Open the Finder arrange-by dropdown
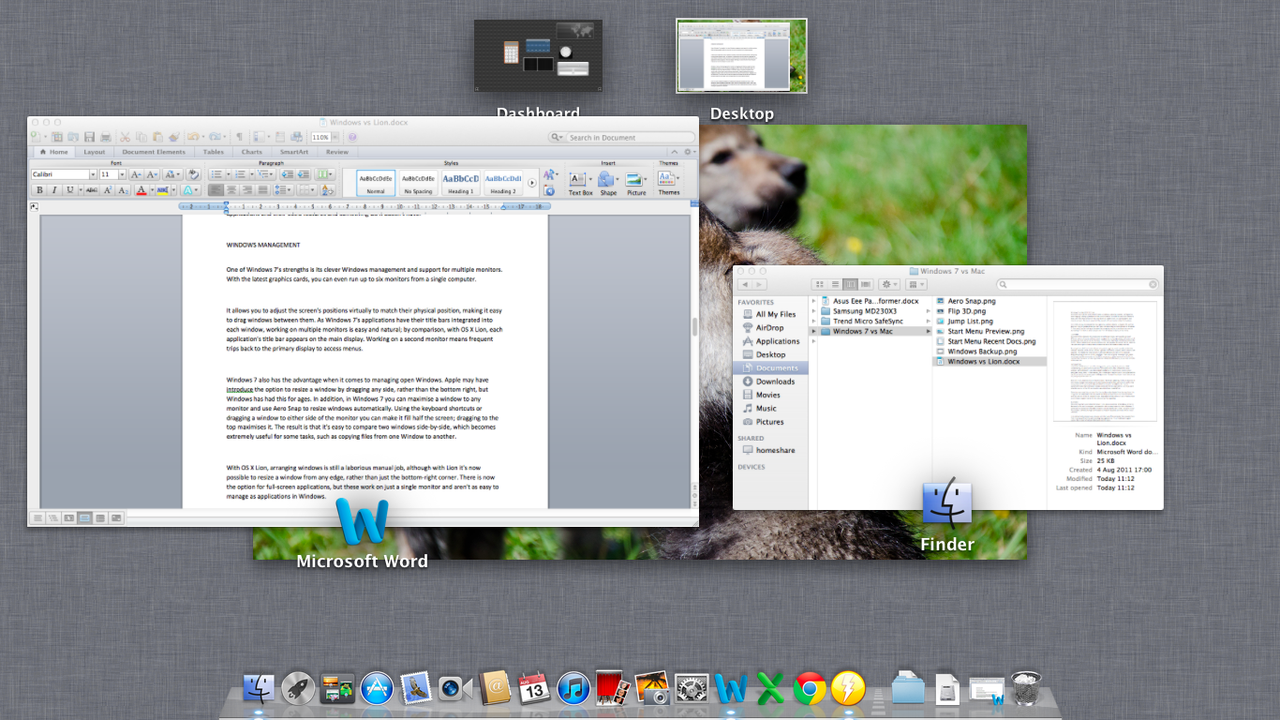The width and height of the screenshot is (1280, 720). point(917,284)
